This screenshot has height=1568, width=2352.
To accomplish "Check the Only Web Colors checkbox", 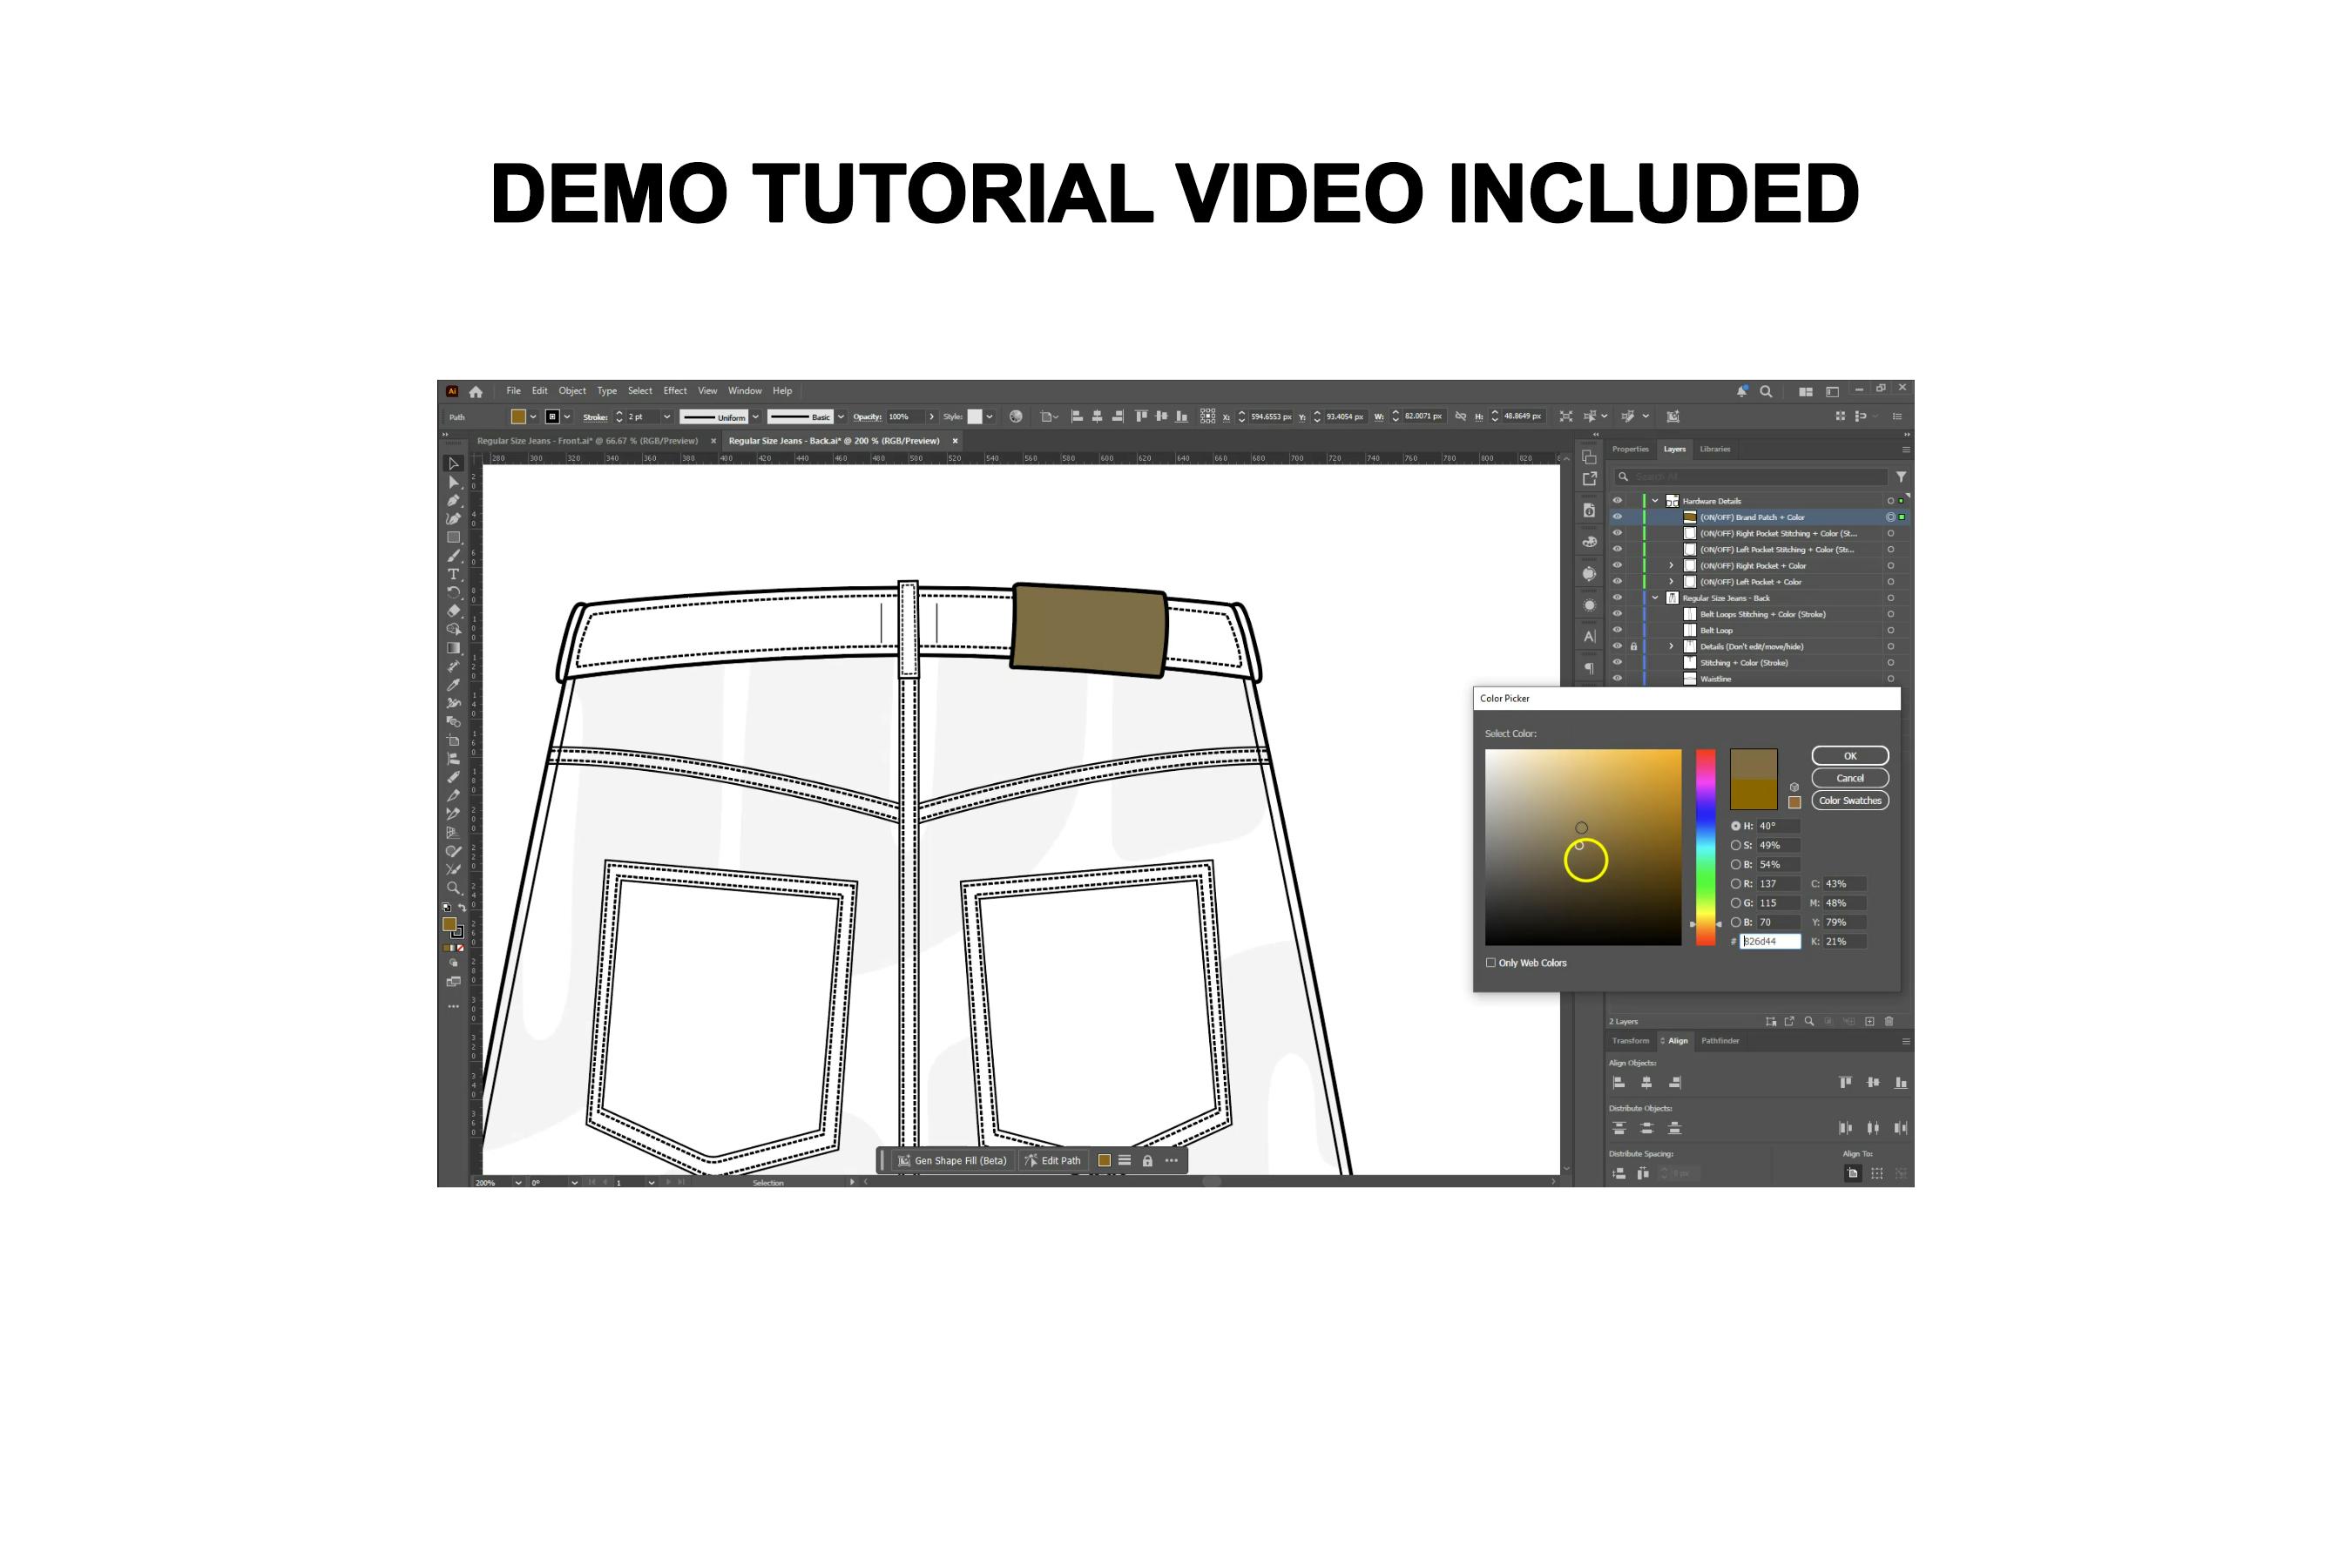I will (x=1491, y=963).
